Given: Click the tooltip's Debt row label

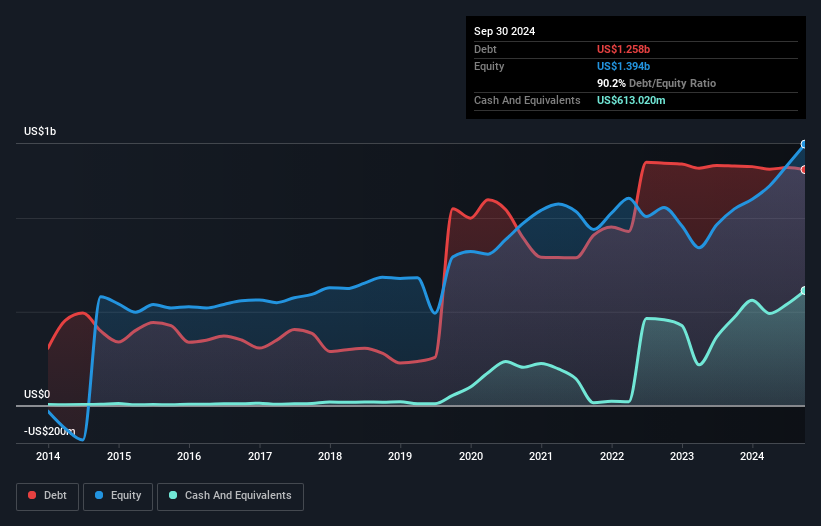Looking at the screenshot, I should 485,49.
